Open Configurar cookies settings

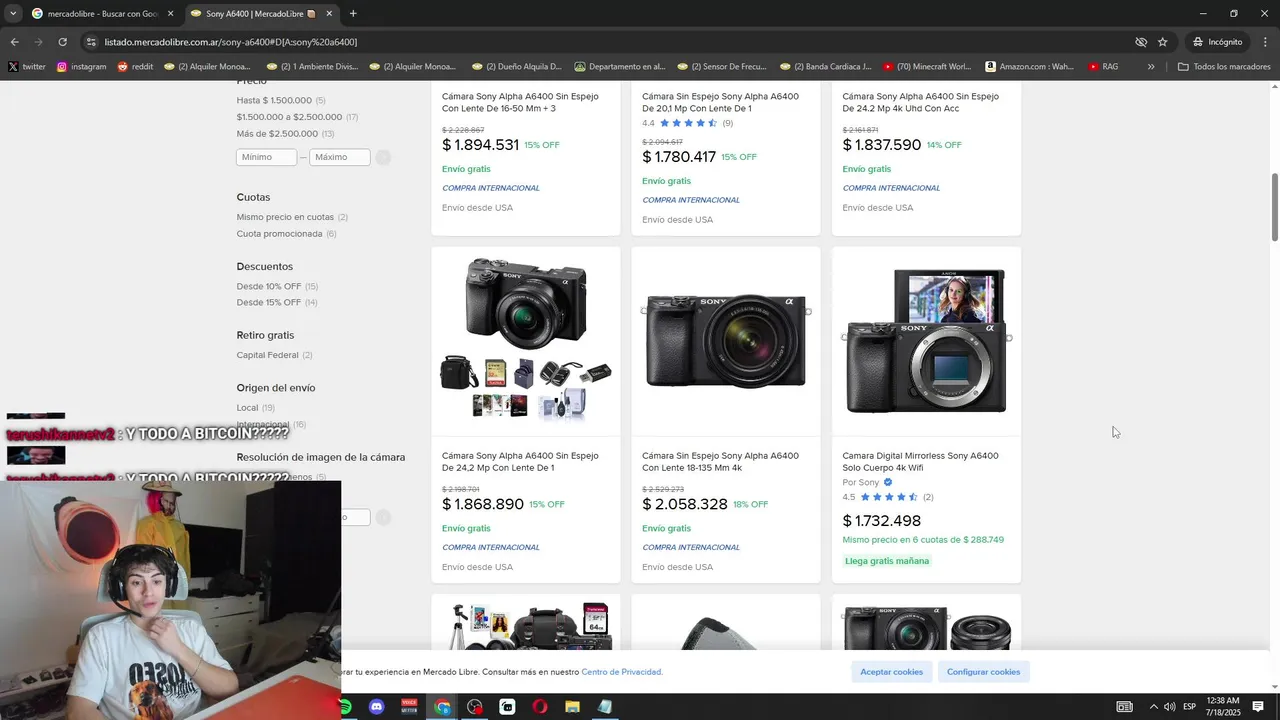point(983,672)
